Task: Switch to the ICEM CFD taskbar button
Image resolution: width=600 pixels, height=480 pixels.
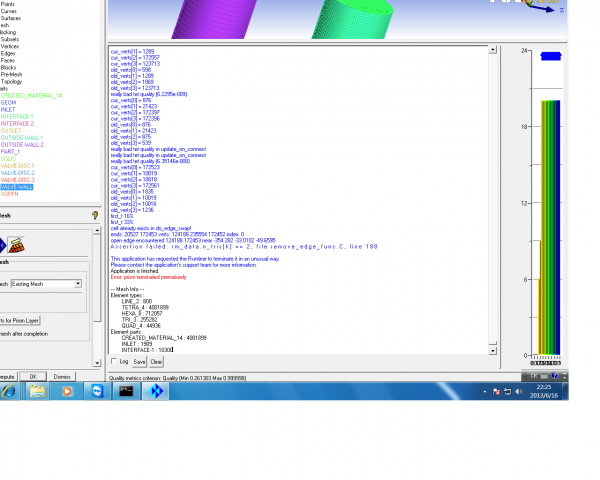Action: [x=156, y=391]
